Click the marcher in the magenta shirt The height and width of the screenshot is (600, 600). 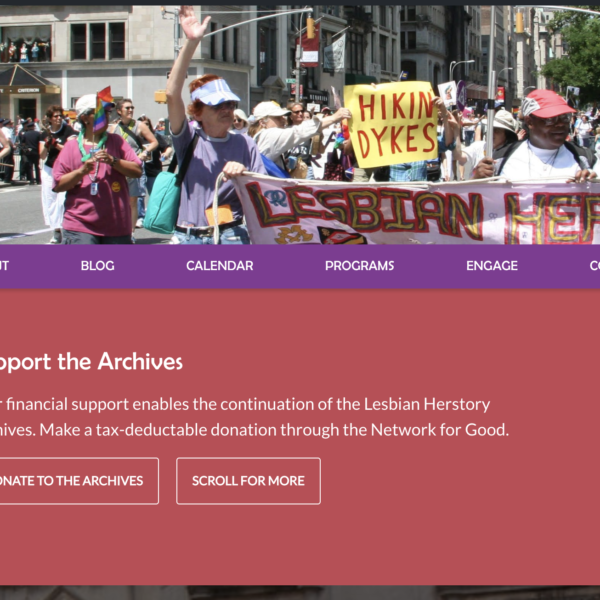(x=96, y=172)
